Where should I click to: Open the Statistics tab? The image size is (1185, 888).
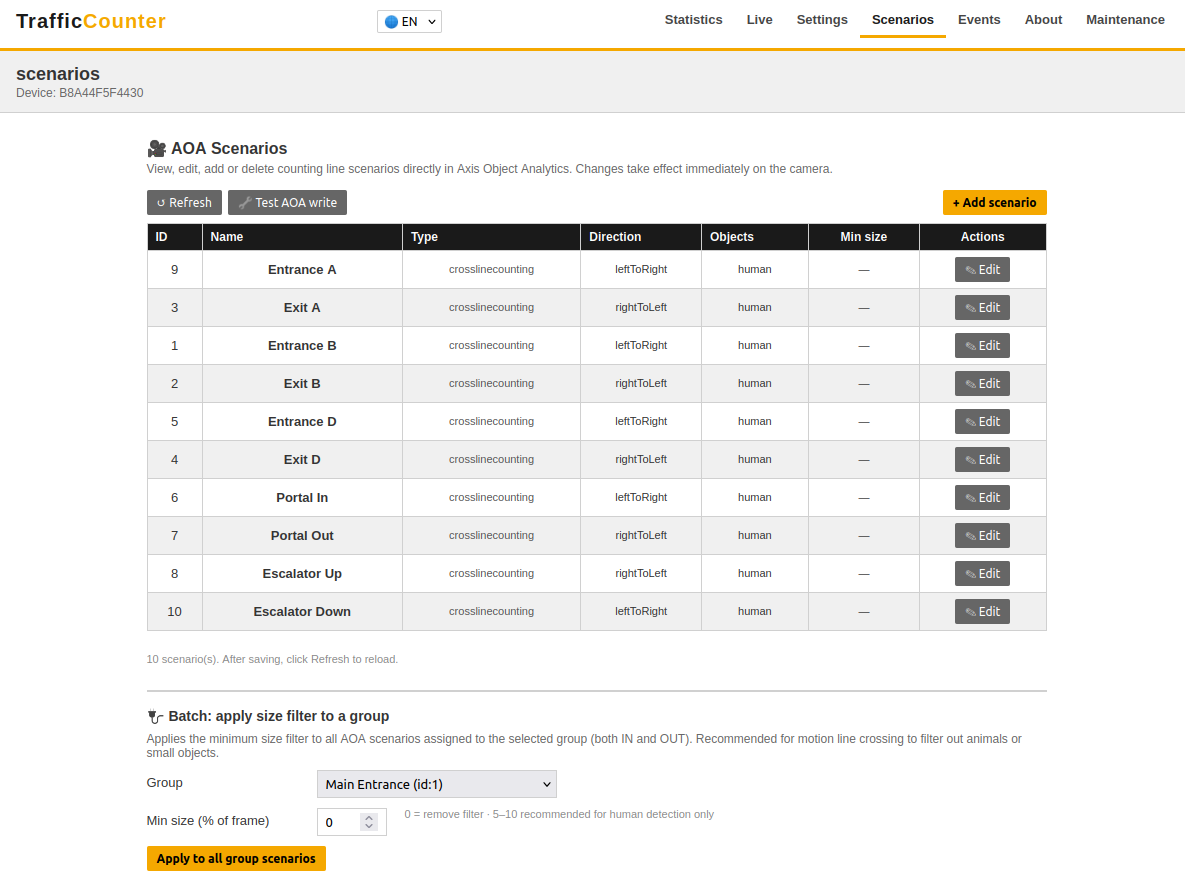(693, 20)
